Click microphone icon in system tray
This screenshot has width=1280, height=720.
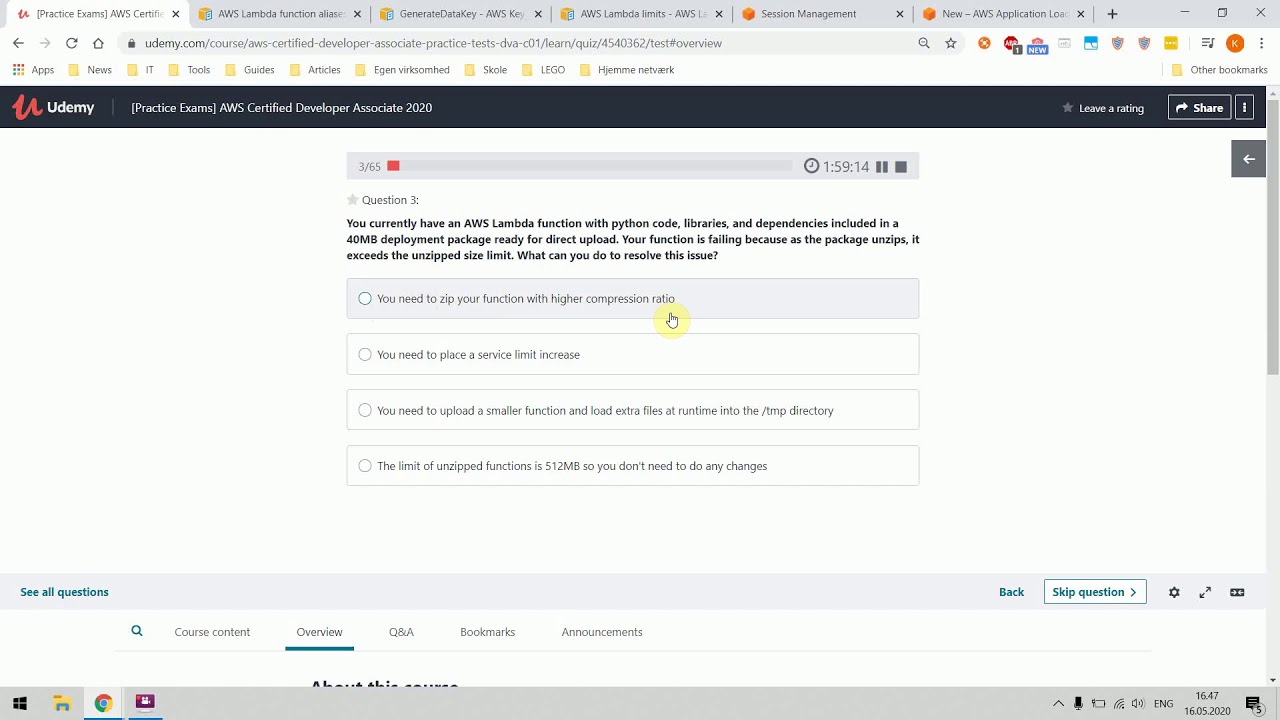pyautogui.click(x=1078, y=704)
